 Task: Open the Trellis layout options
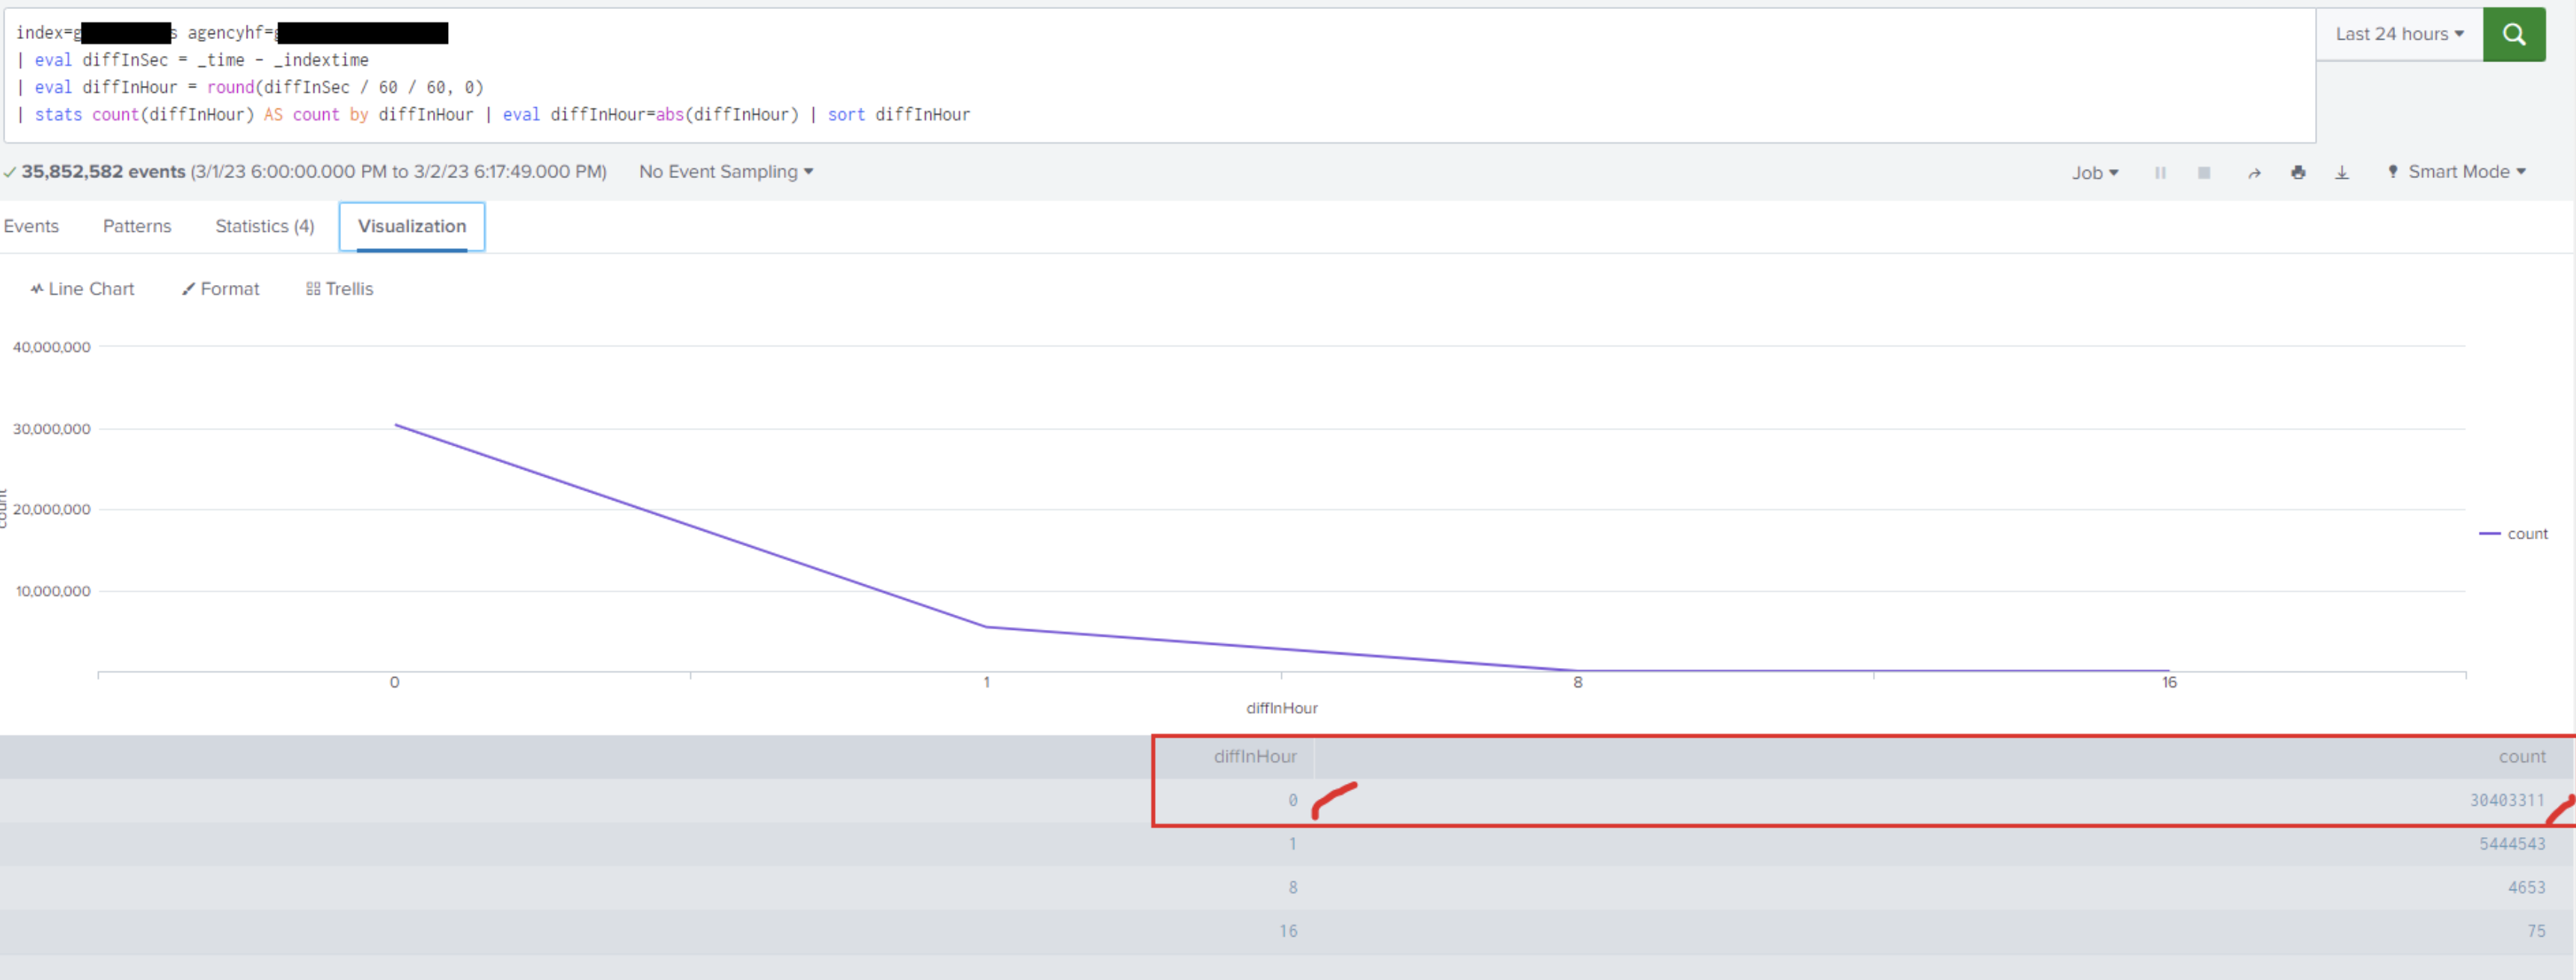[339, 289]
